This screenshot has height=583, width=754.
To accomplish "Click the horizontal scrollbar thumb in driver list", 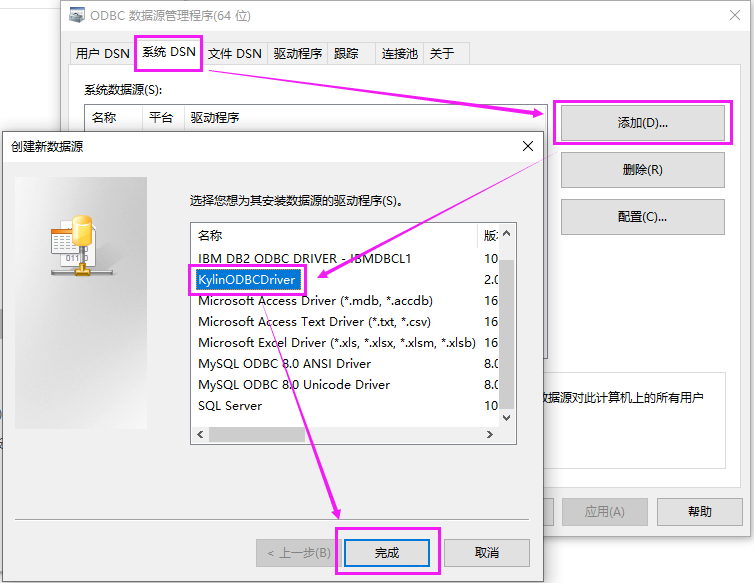I will pos(257,435).
